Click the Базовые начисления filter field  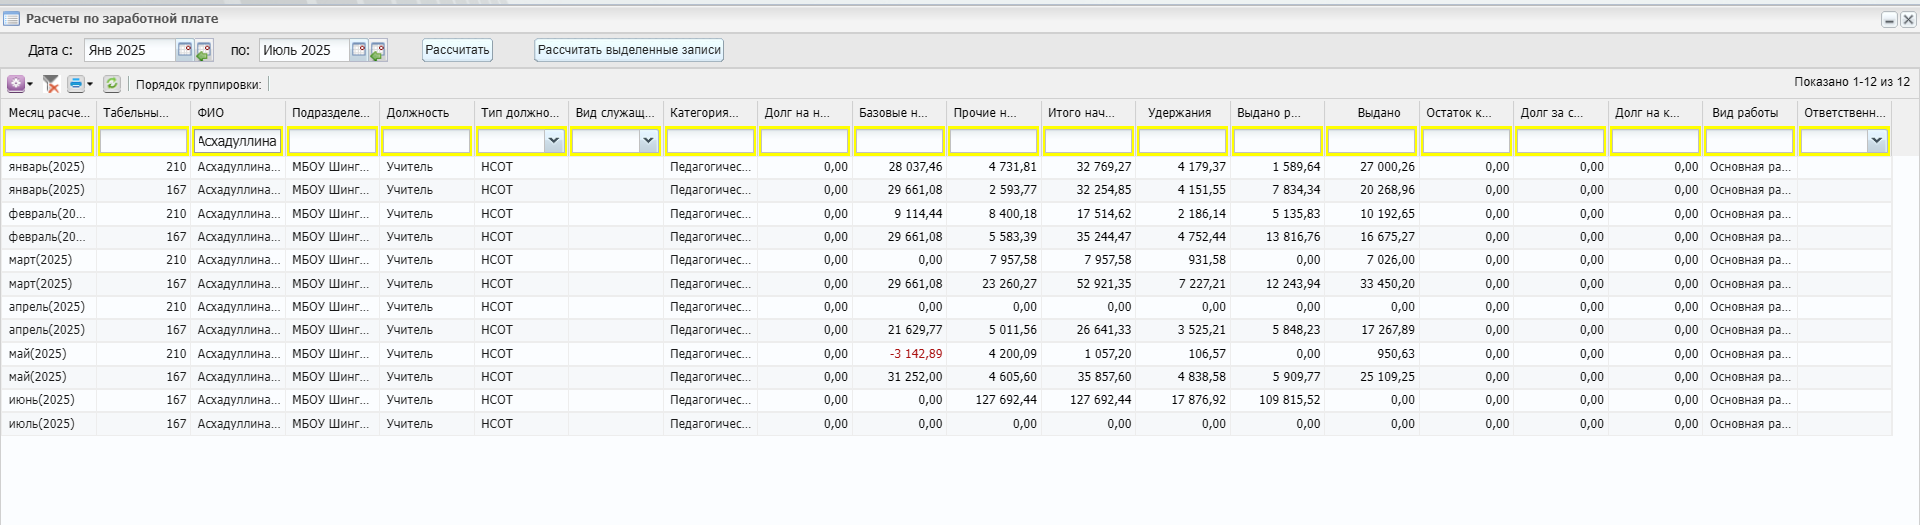tap(899, 142)
